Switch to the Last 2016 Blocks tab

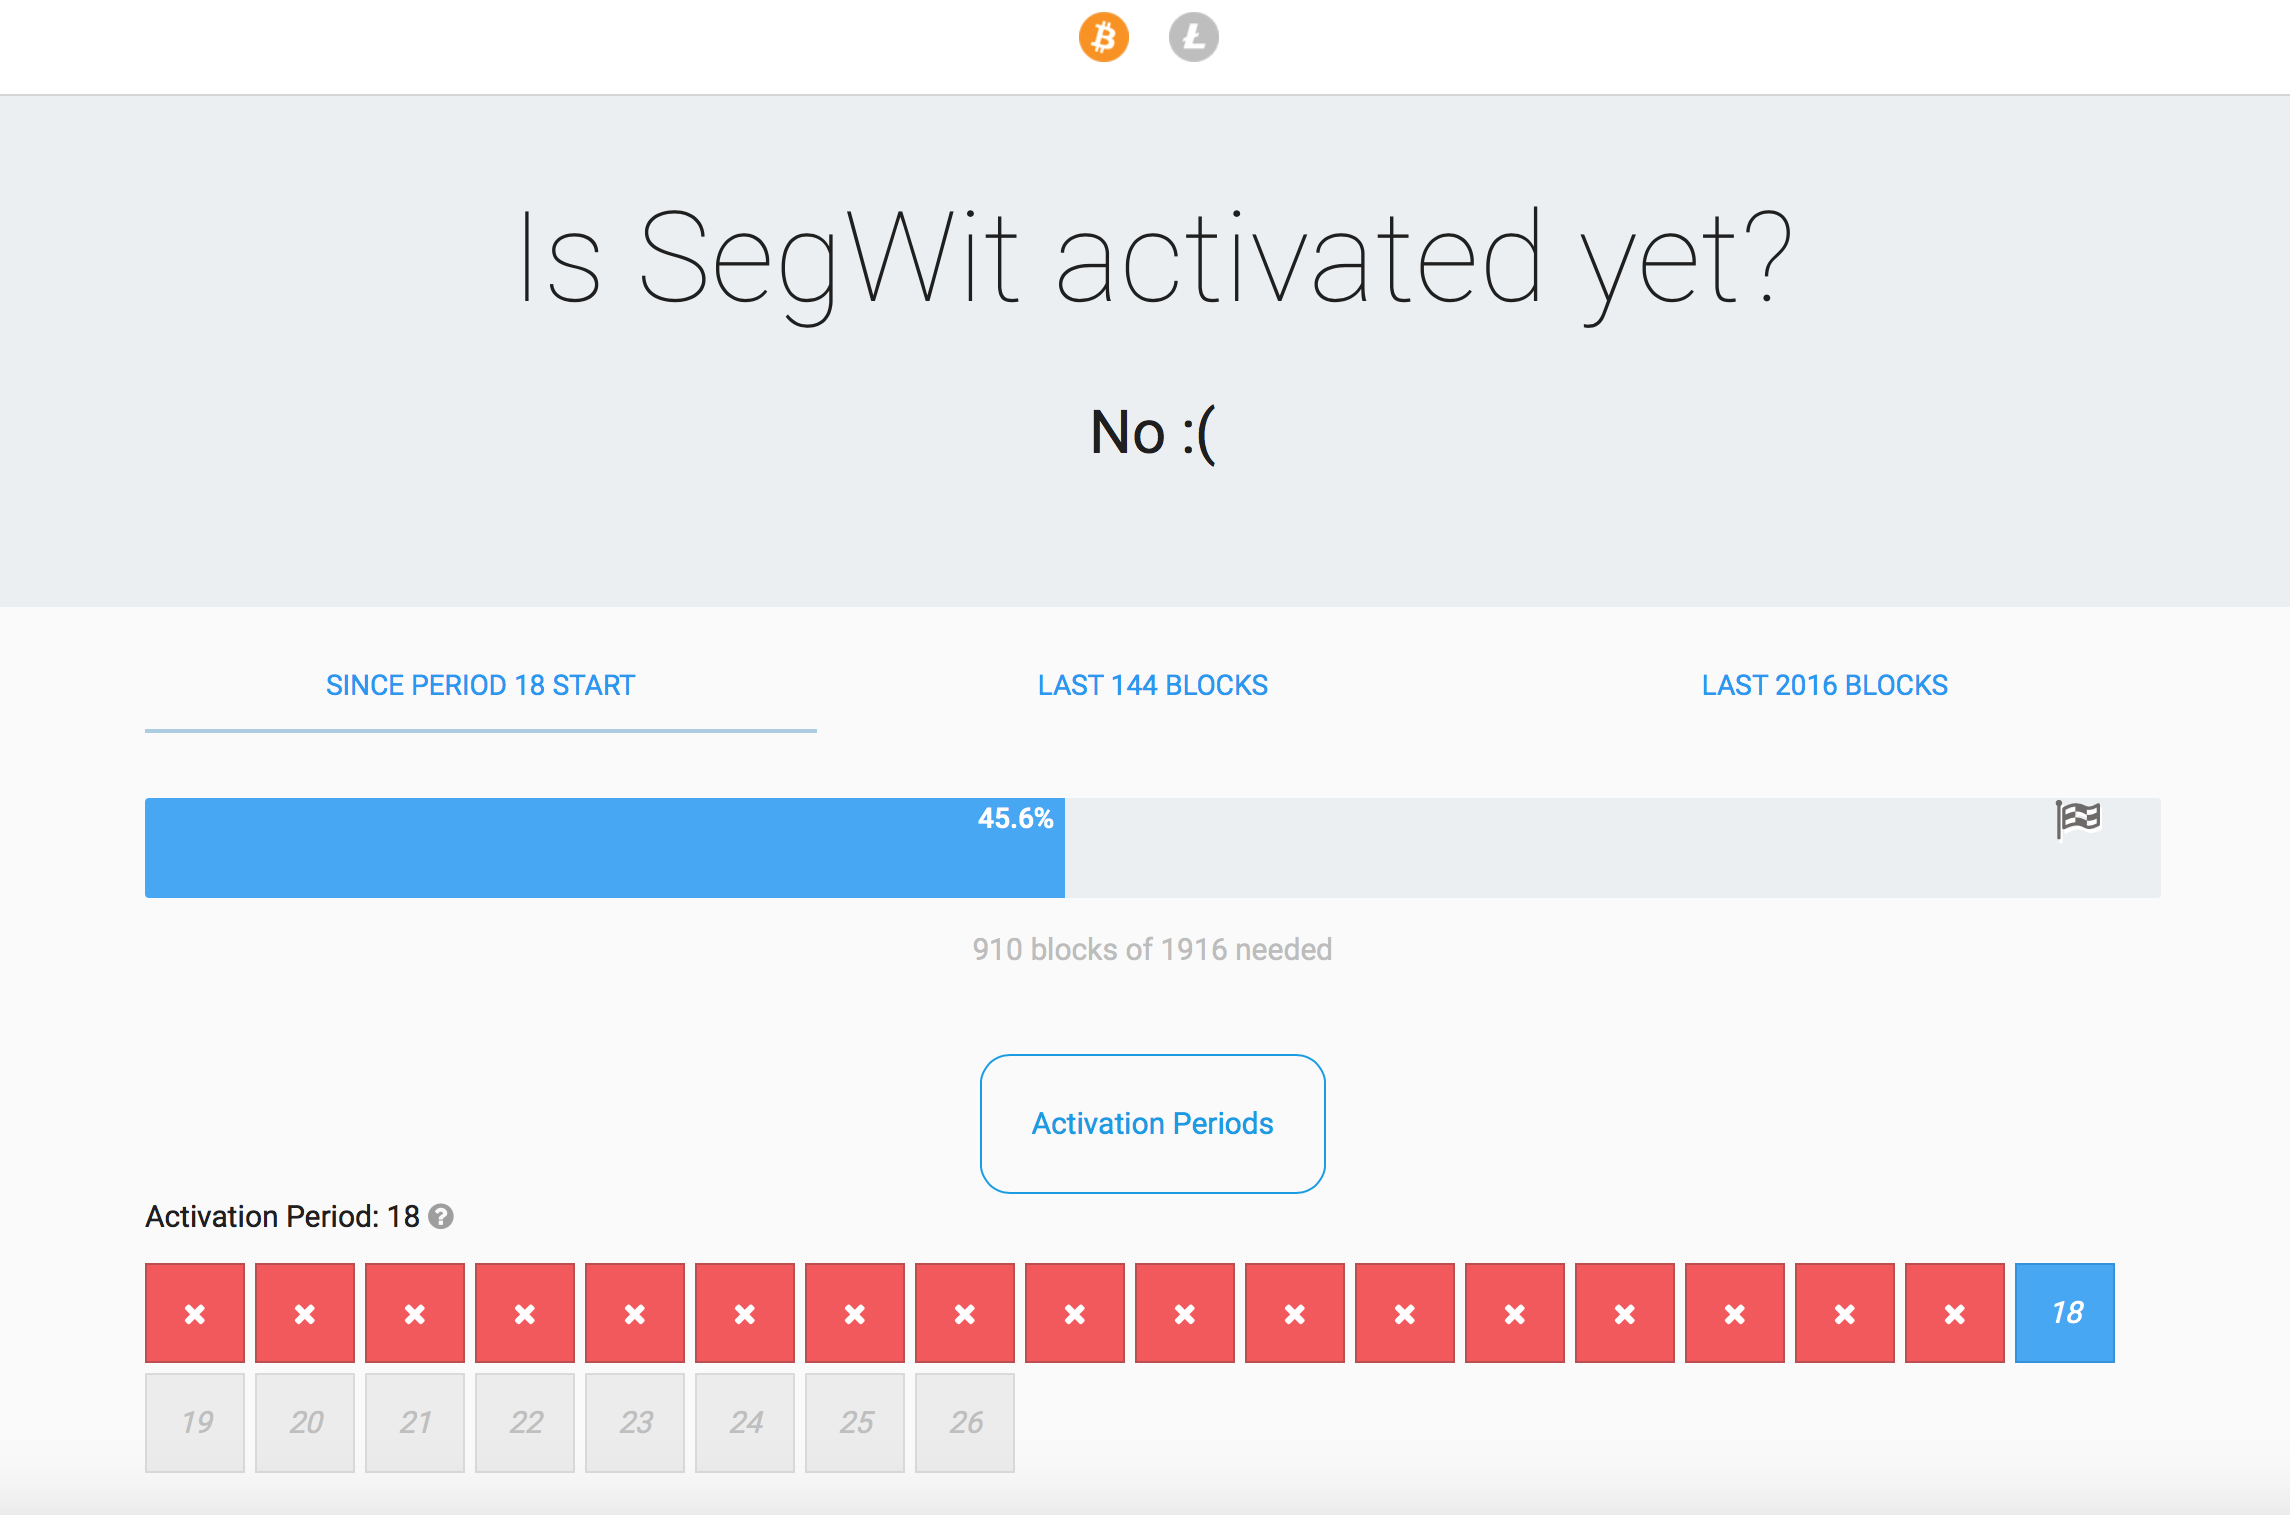point(1825,685)
